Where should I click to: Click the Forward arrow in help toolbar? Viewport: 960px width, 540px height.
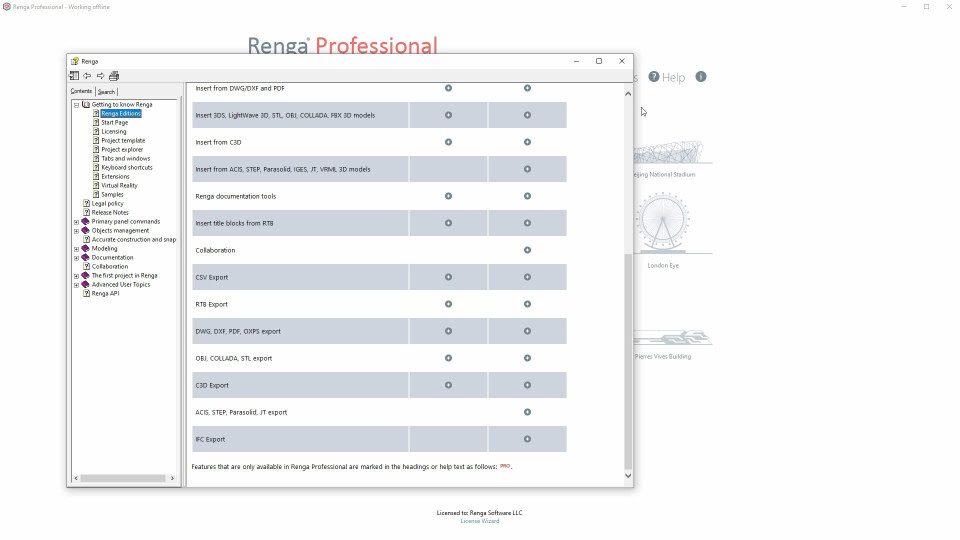100,76
